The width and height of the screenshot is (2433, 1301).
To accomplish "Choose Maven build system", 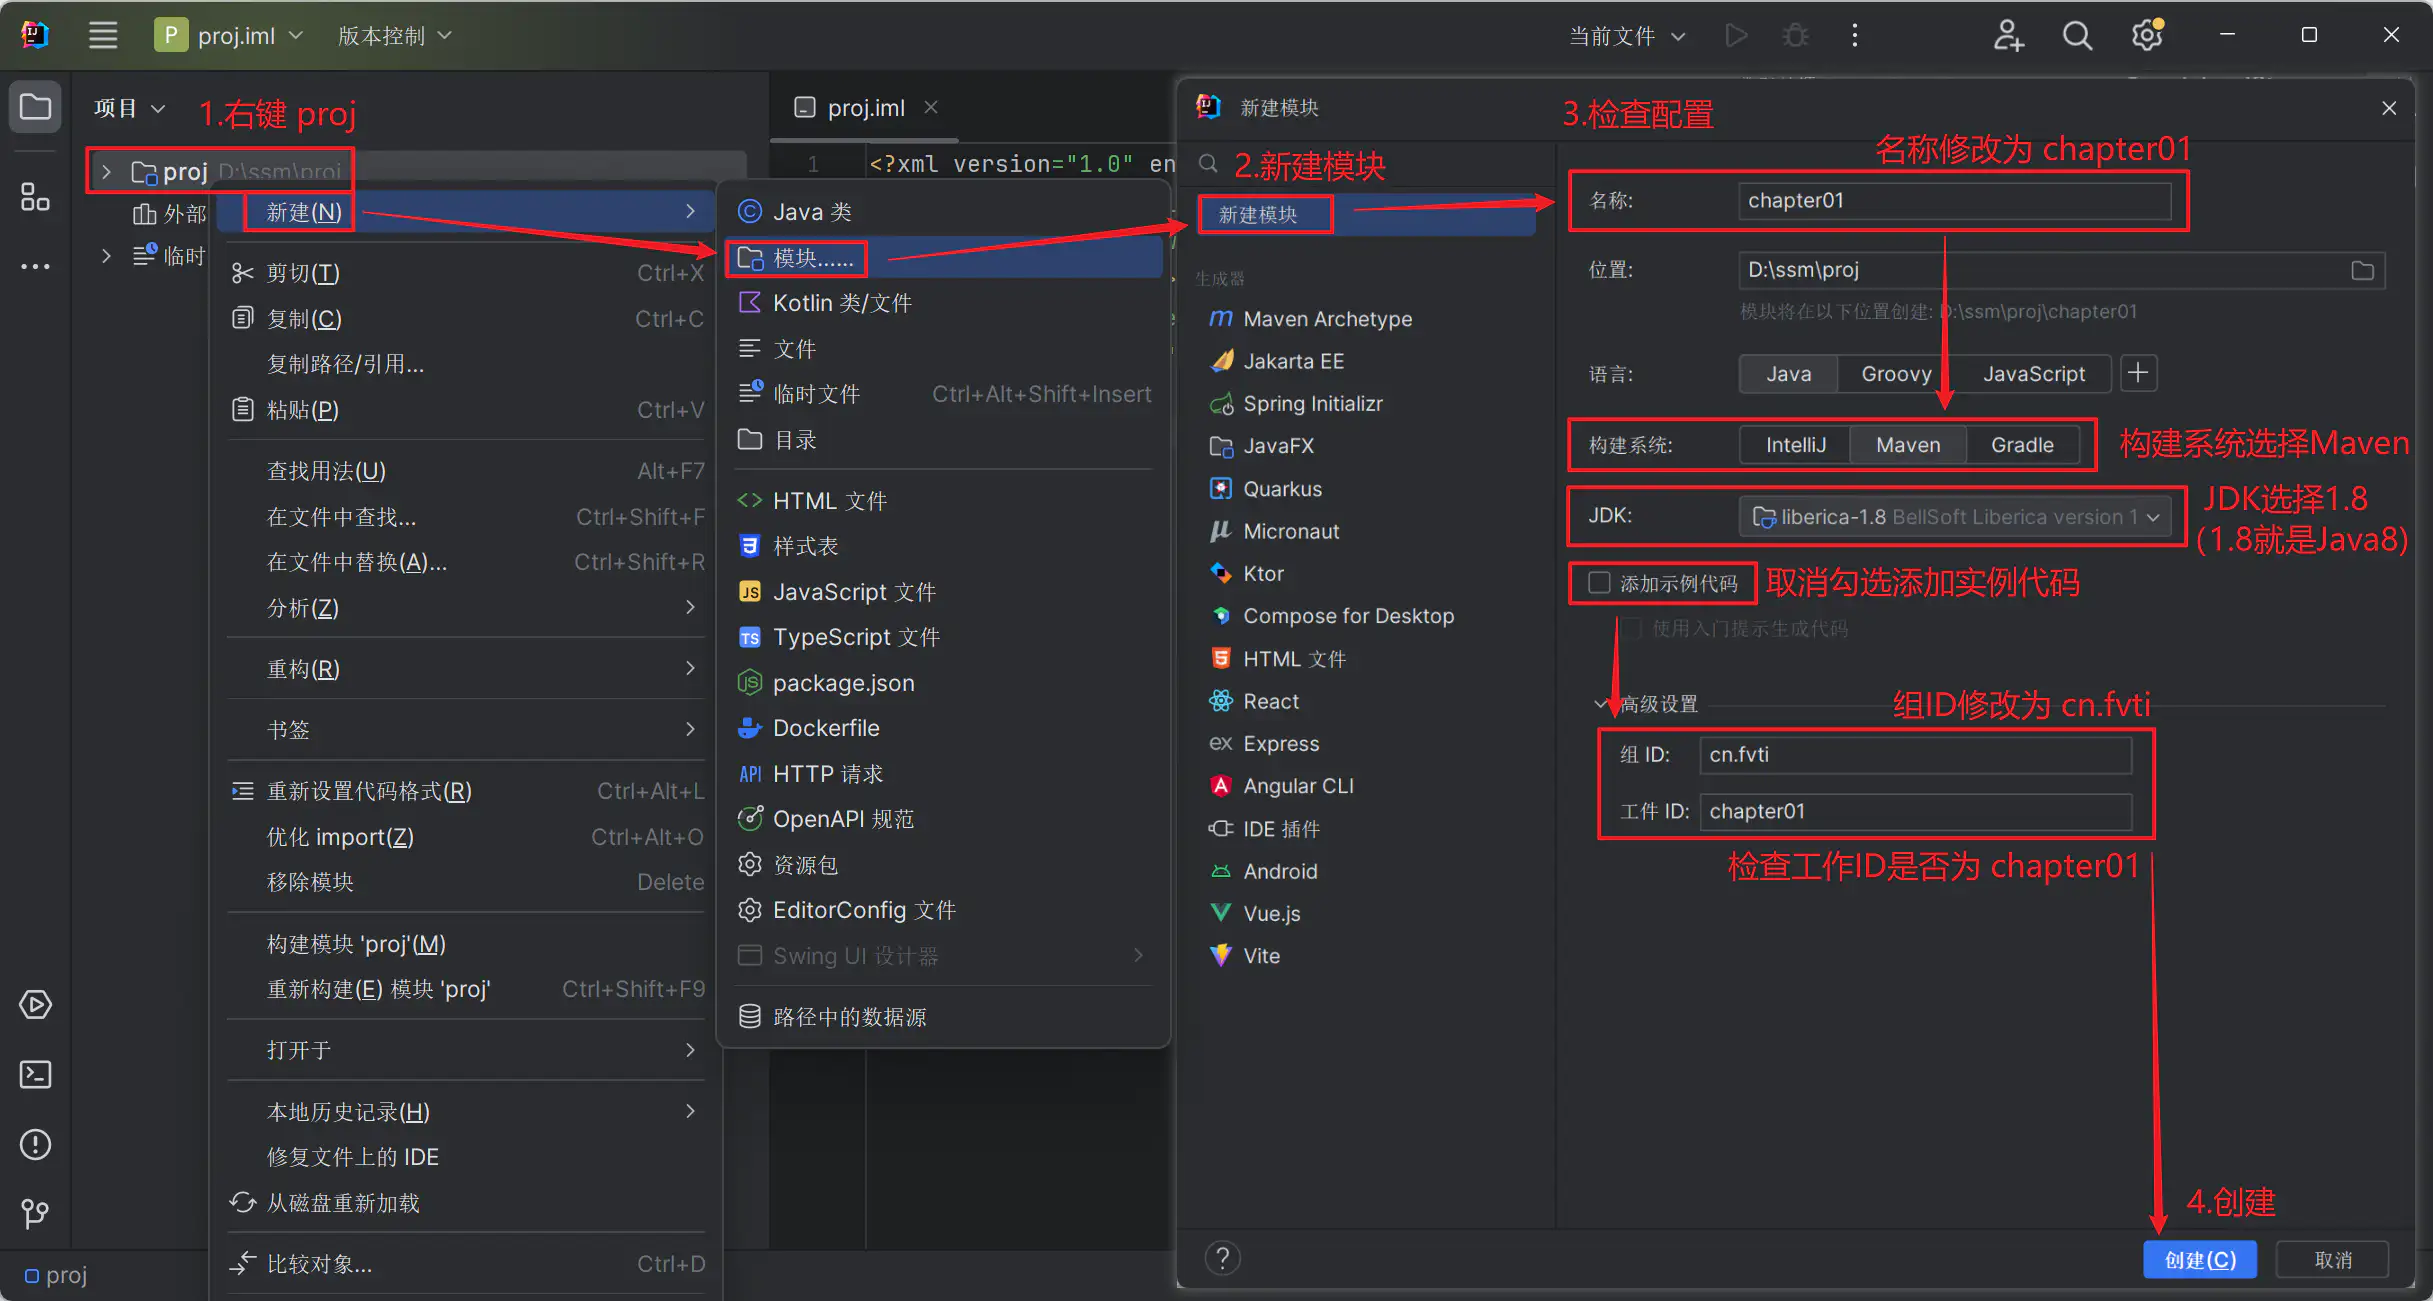I will [x=1907, y=445].
